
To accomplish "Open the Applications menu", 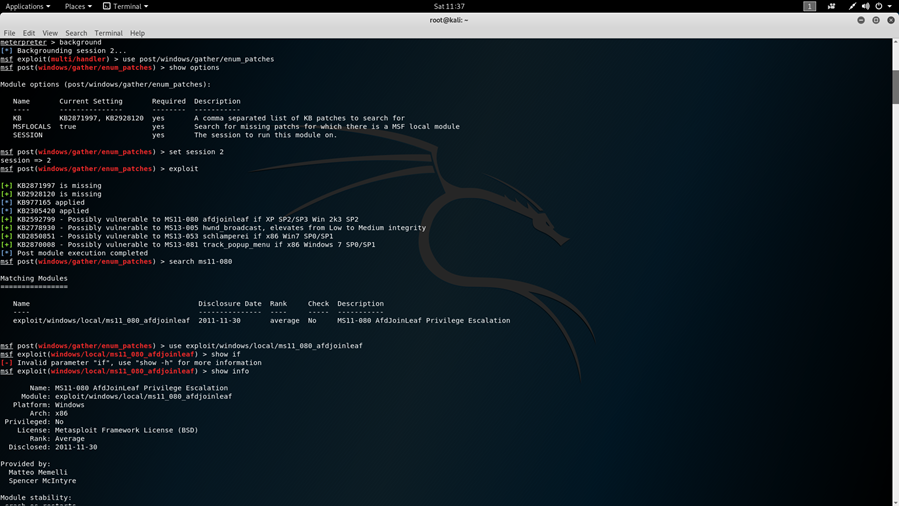I will [x=28, y=6].
